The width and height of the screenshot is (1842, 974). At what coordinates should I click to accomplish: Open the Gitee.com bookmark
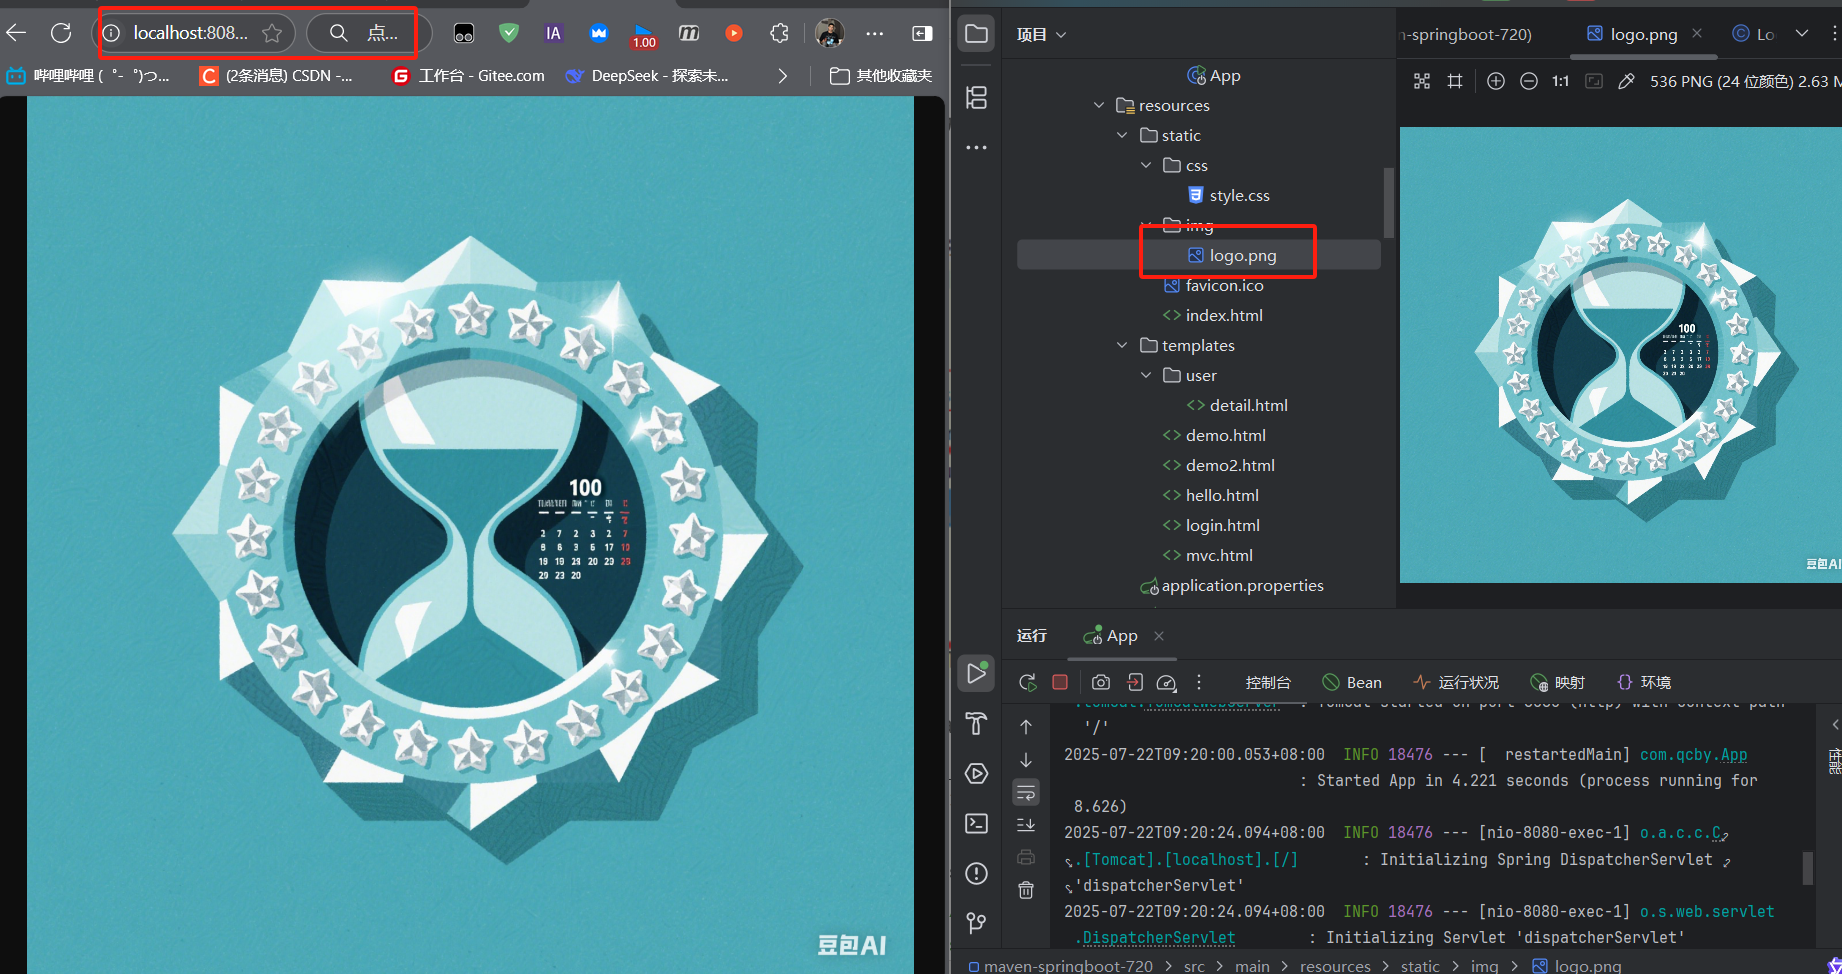[x=468, y=76]
